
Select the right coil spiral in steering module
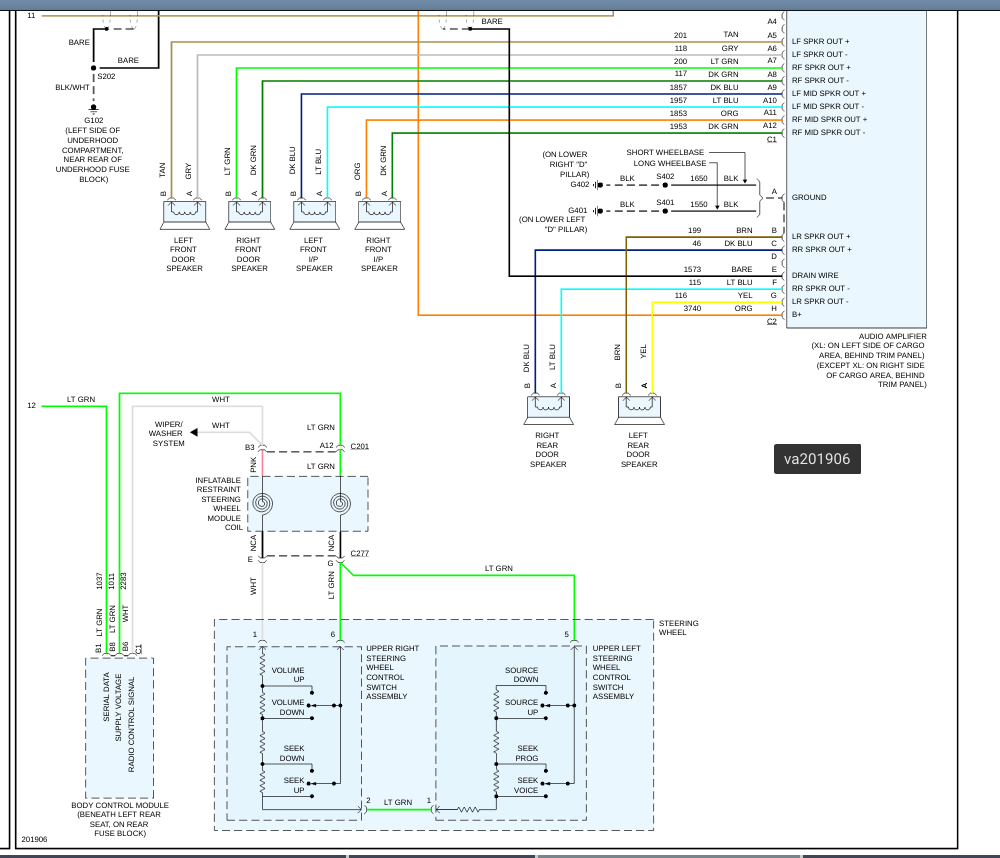click(x=341, y=503)
